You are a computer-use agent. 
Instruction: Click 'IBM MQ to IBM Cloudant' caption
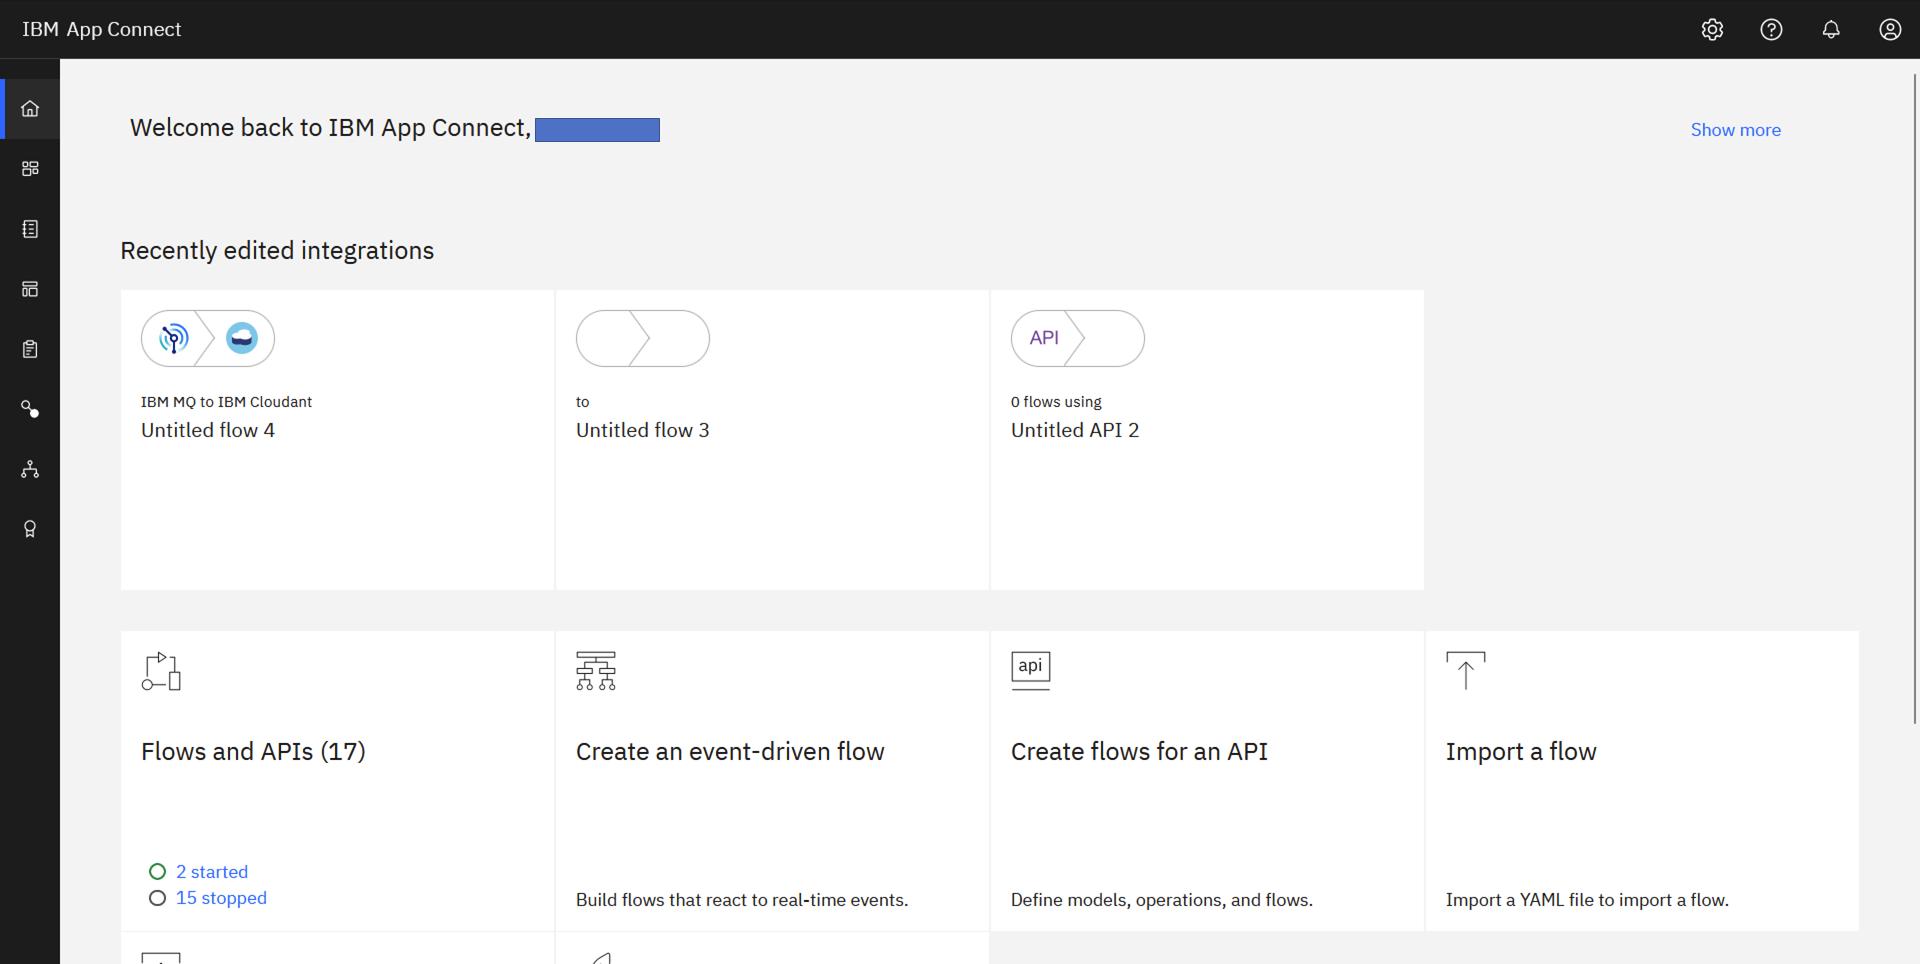226,402
